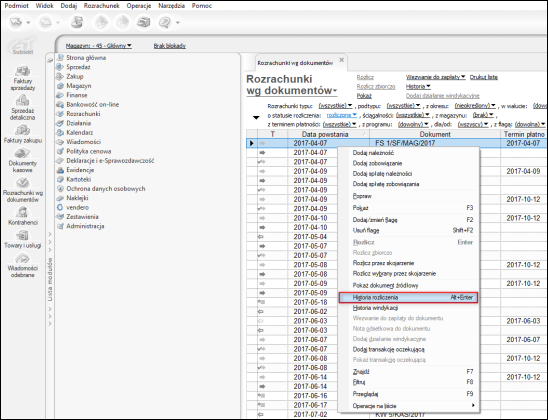Choose Dodaj należność from context menu
Image resolution: width=548 pixels, height=420 pixels.
373,153
